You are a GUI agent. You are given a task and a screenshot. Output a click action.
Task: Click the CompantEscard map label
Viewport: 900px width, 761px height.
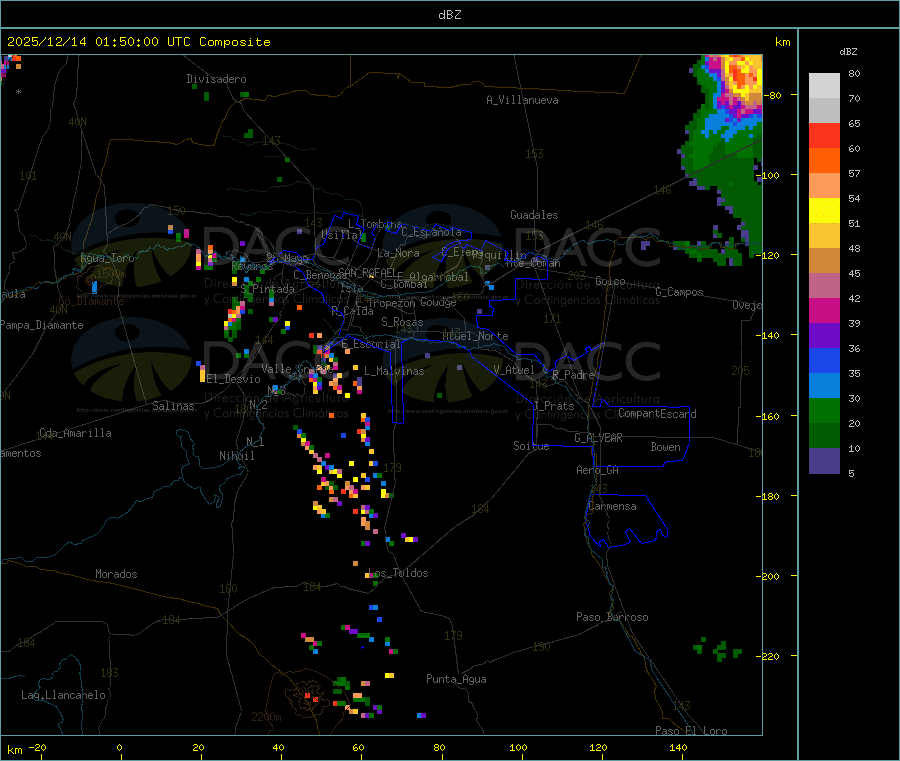click(658, 413)
